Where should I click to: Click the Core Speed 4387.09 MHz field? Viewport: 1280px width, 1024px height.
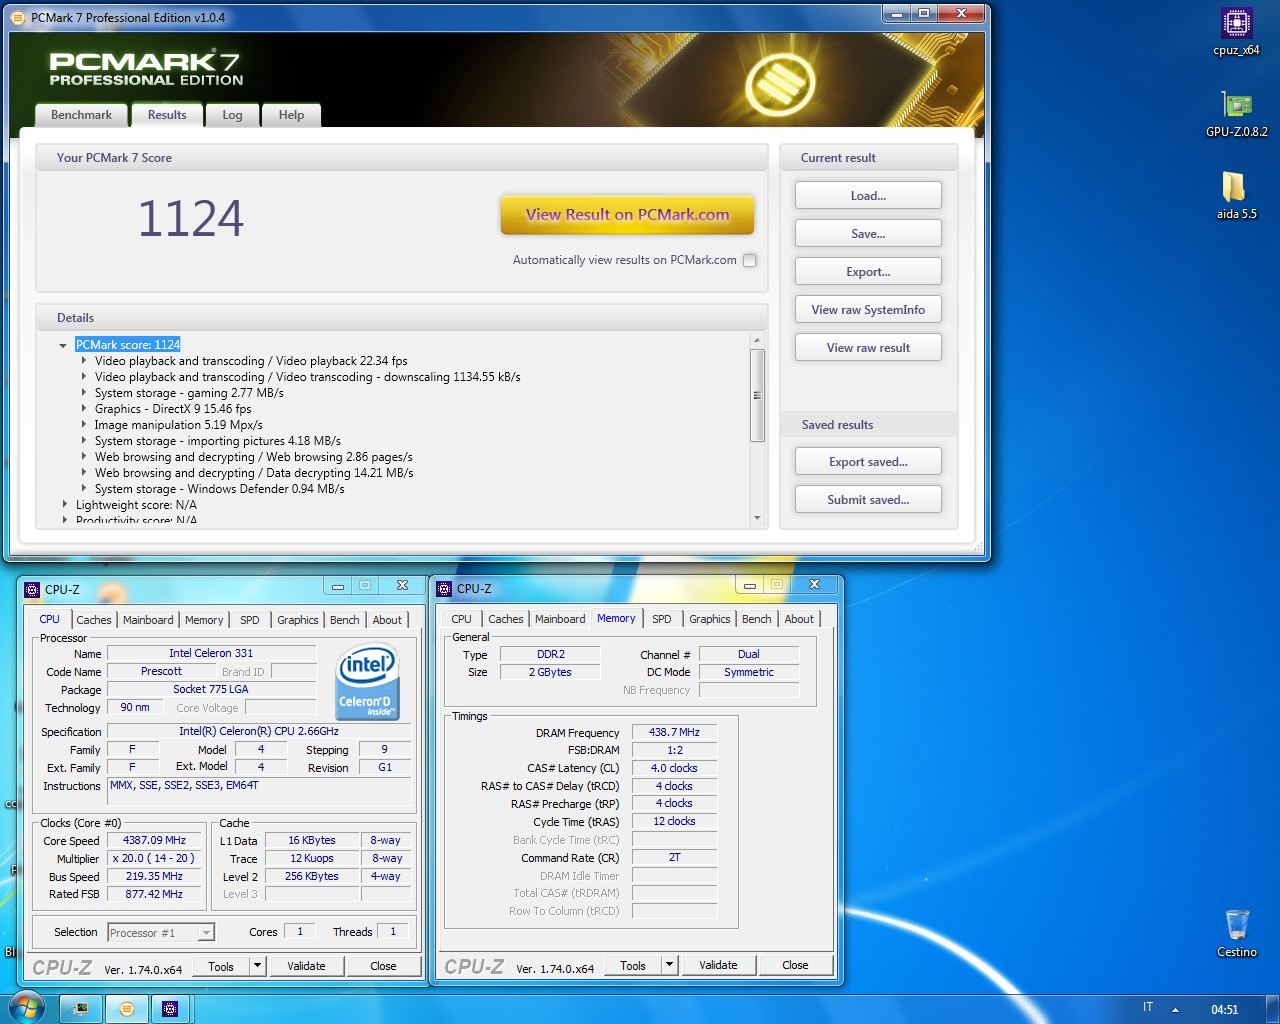point(154,841)
